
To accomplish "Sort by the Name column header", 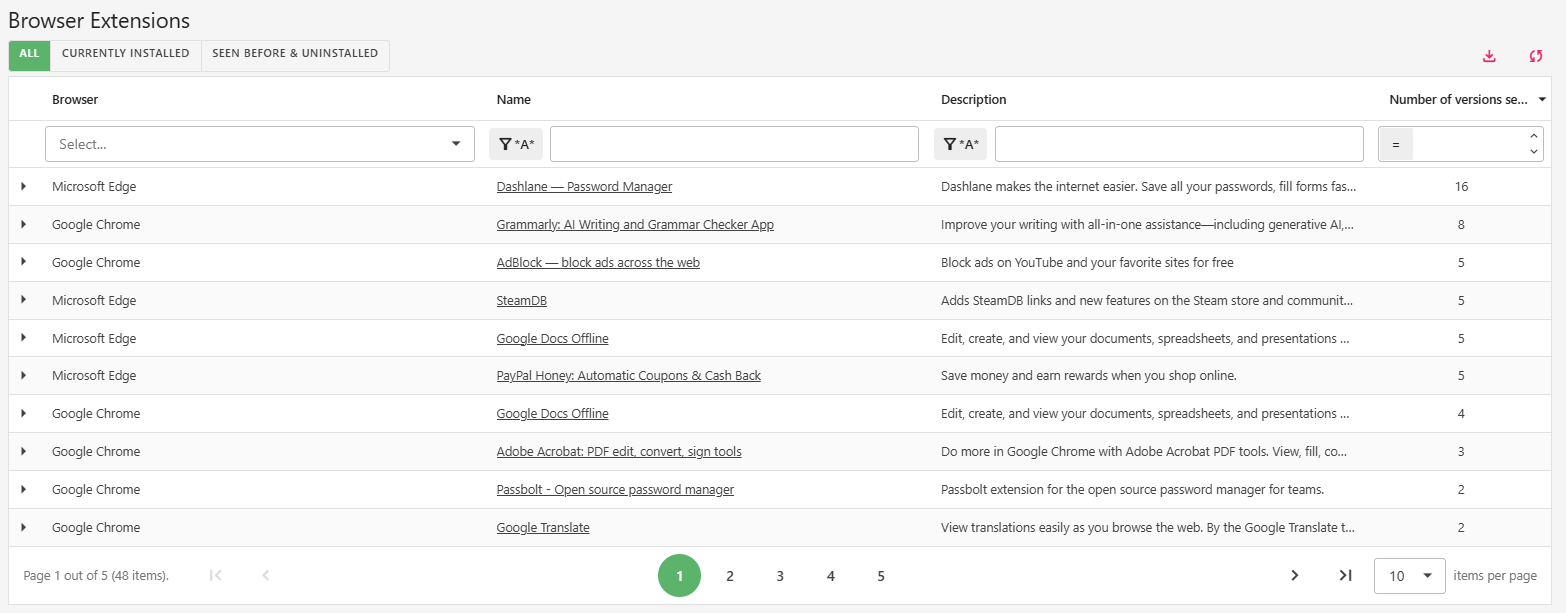I will [514, 100].
